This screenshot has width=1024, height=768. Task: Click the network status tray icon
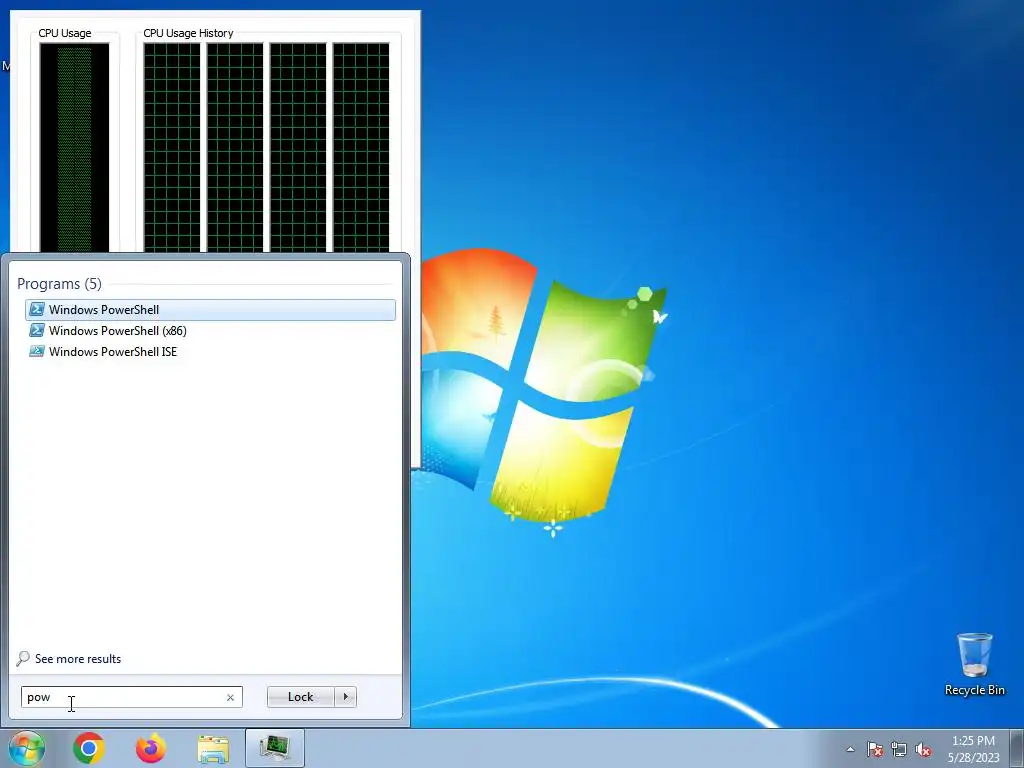click(899, 749)
